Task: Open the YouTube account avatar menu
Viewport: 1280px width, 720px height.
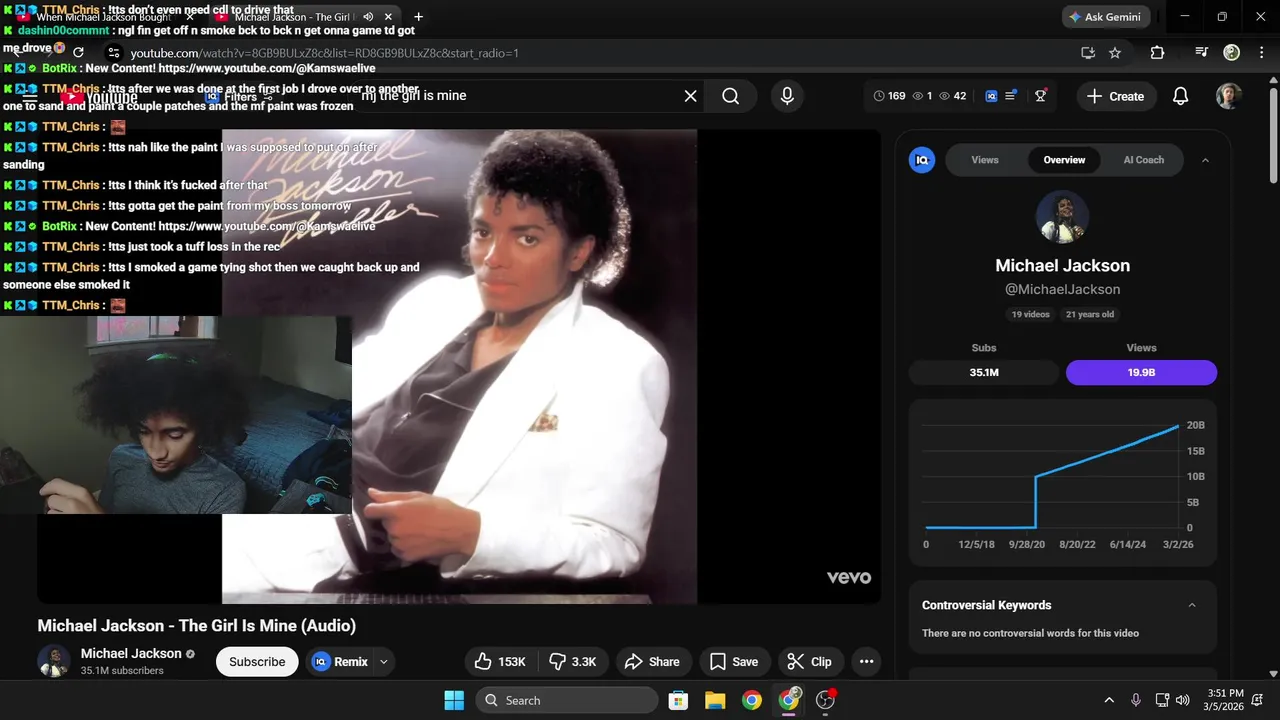Action: 1228,96
